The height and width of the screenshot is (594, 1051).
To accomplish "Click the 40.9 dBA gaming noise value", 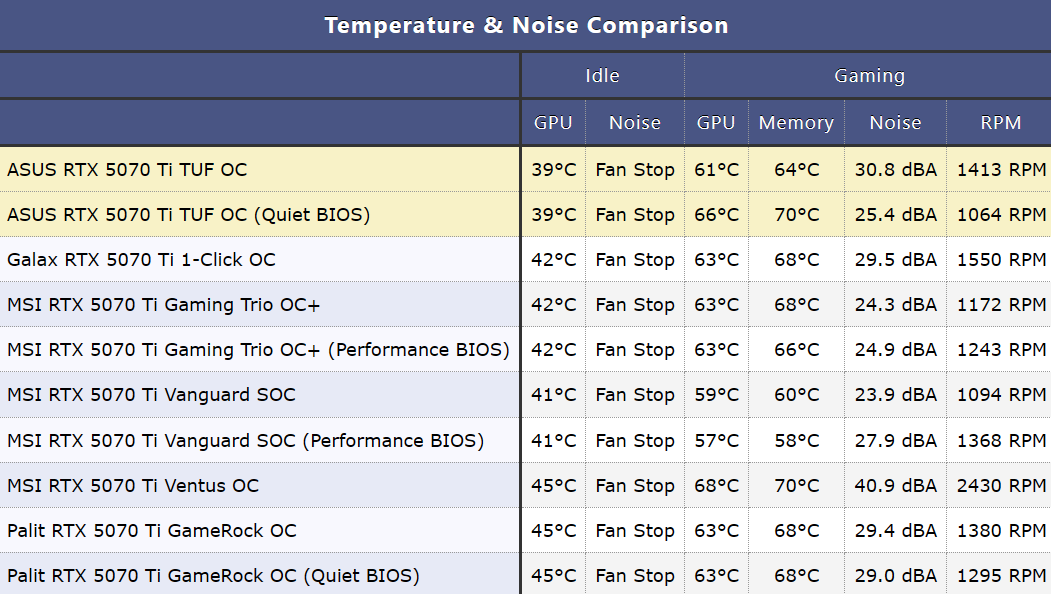I will (x=895, y=486).
